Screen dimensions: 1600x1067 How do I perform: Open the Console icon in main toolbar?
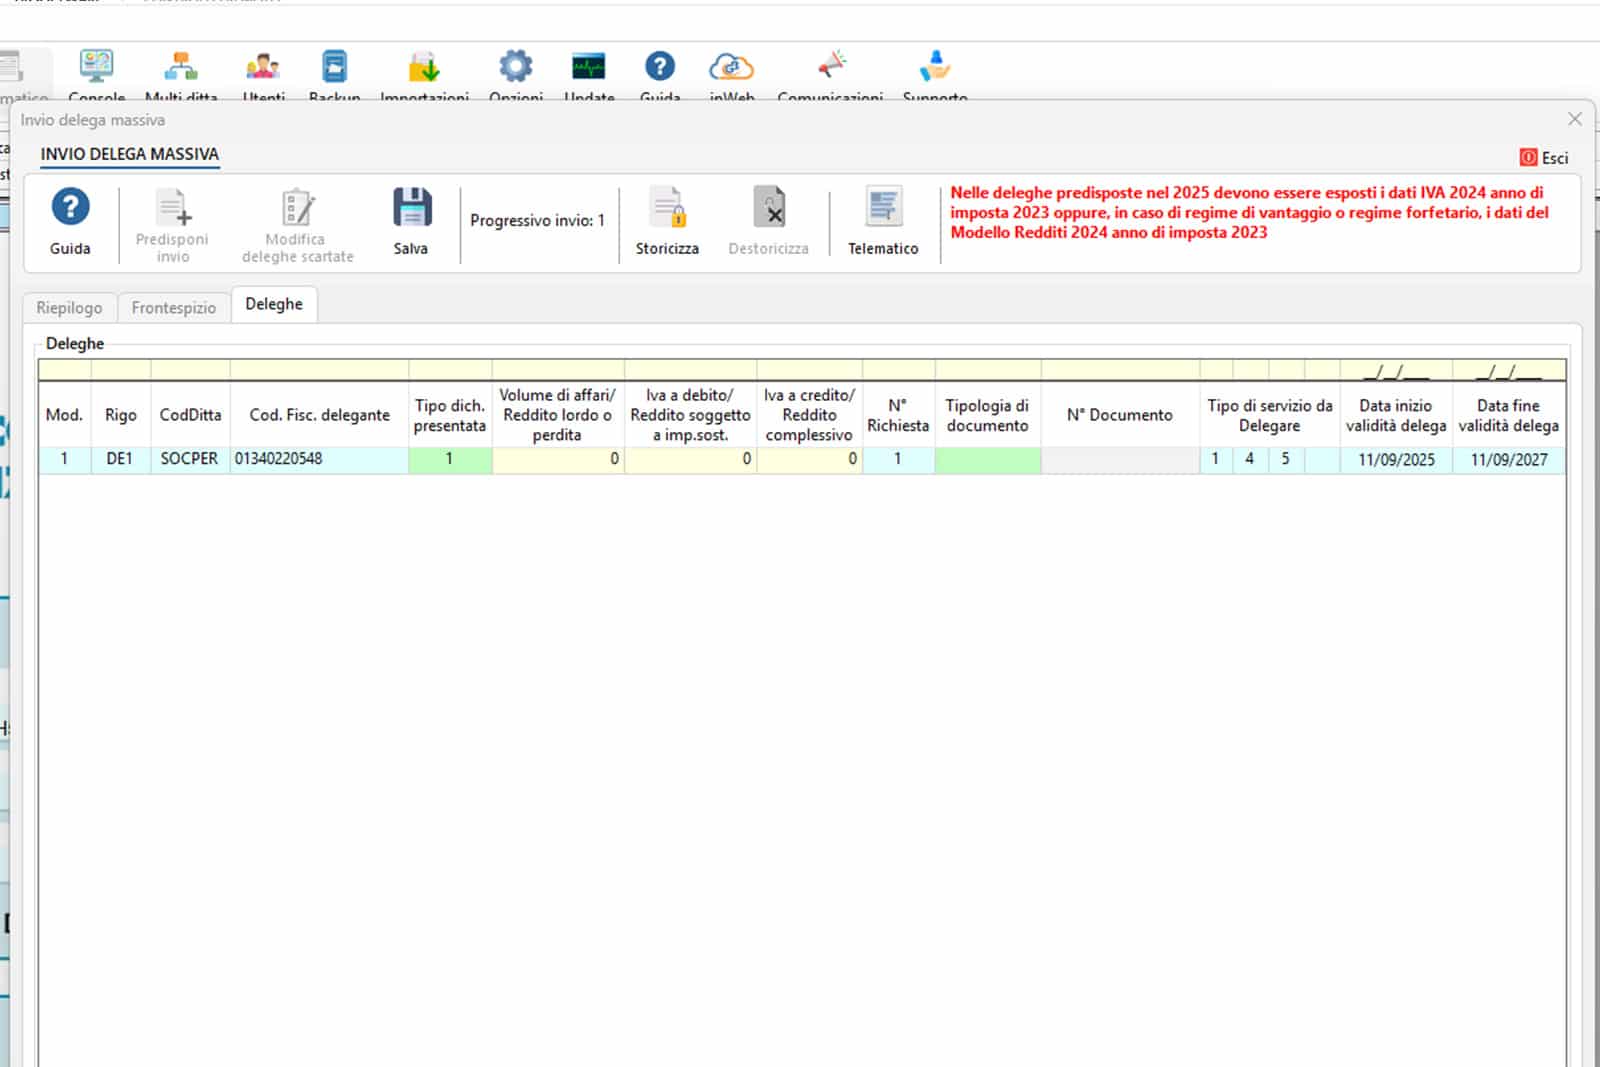96,68
